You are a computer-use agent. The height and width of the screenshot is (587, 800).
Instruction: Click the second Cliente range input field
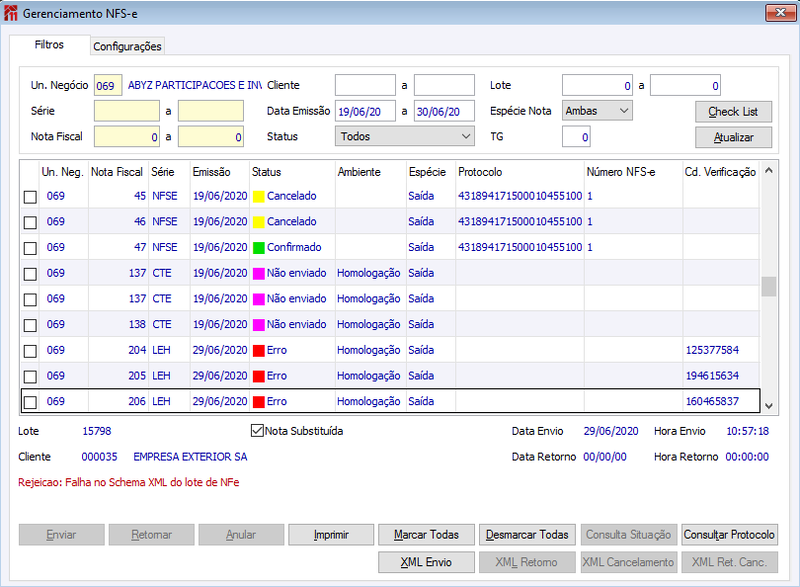pyautogui.click(x=444, y=85)
